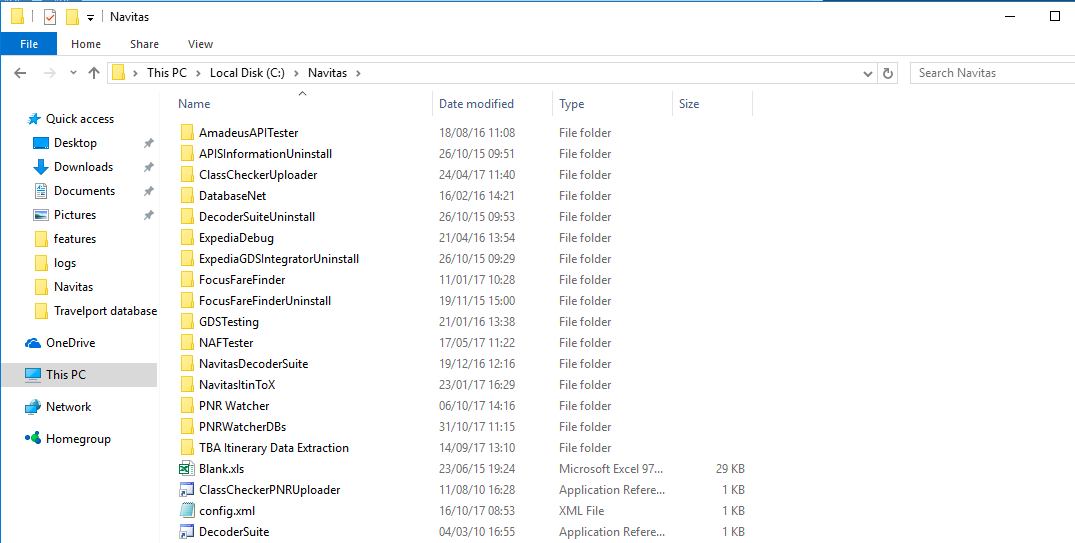The width and height of the screenshot is (1075, 543).
Task: Click the ClassCheckerPNRUploader application reference icon
Action: (186, 490)
